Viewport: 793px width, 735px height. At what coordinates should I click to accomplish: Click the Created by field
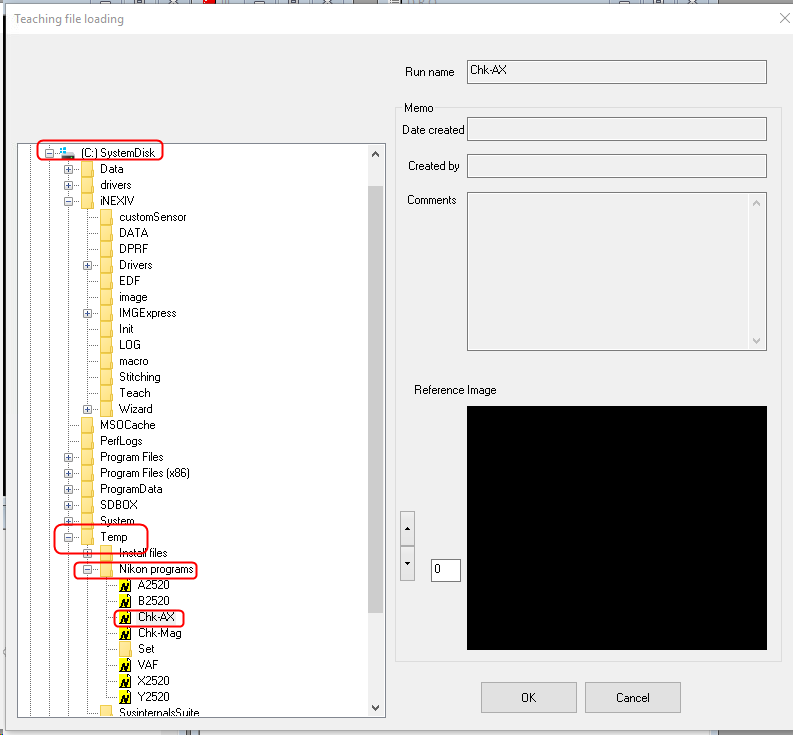pos(616,166)
